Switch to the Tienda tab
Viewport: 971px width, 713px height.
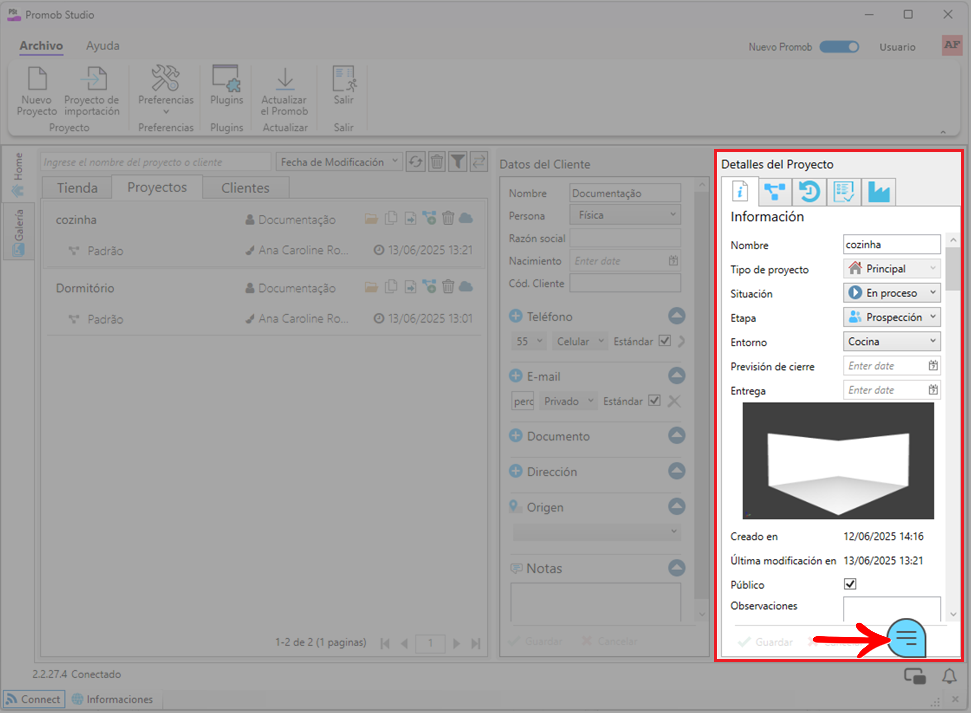[77, 188]
